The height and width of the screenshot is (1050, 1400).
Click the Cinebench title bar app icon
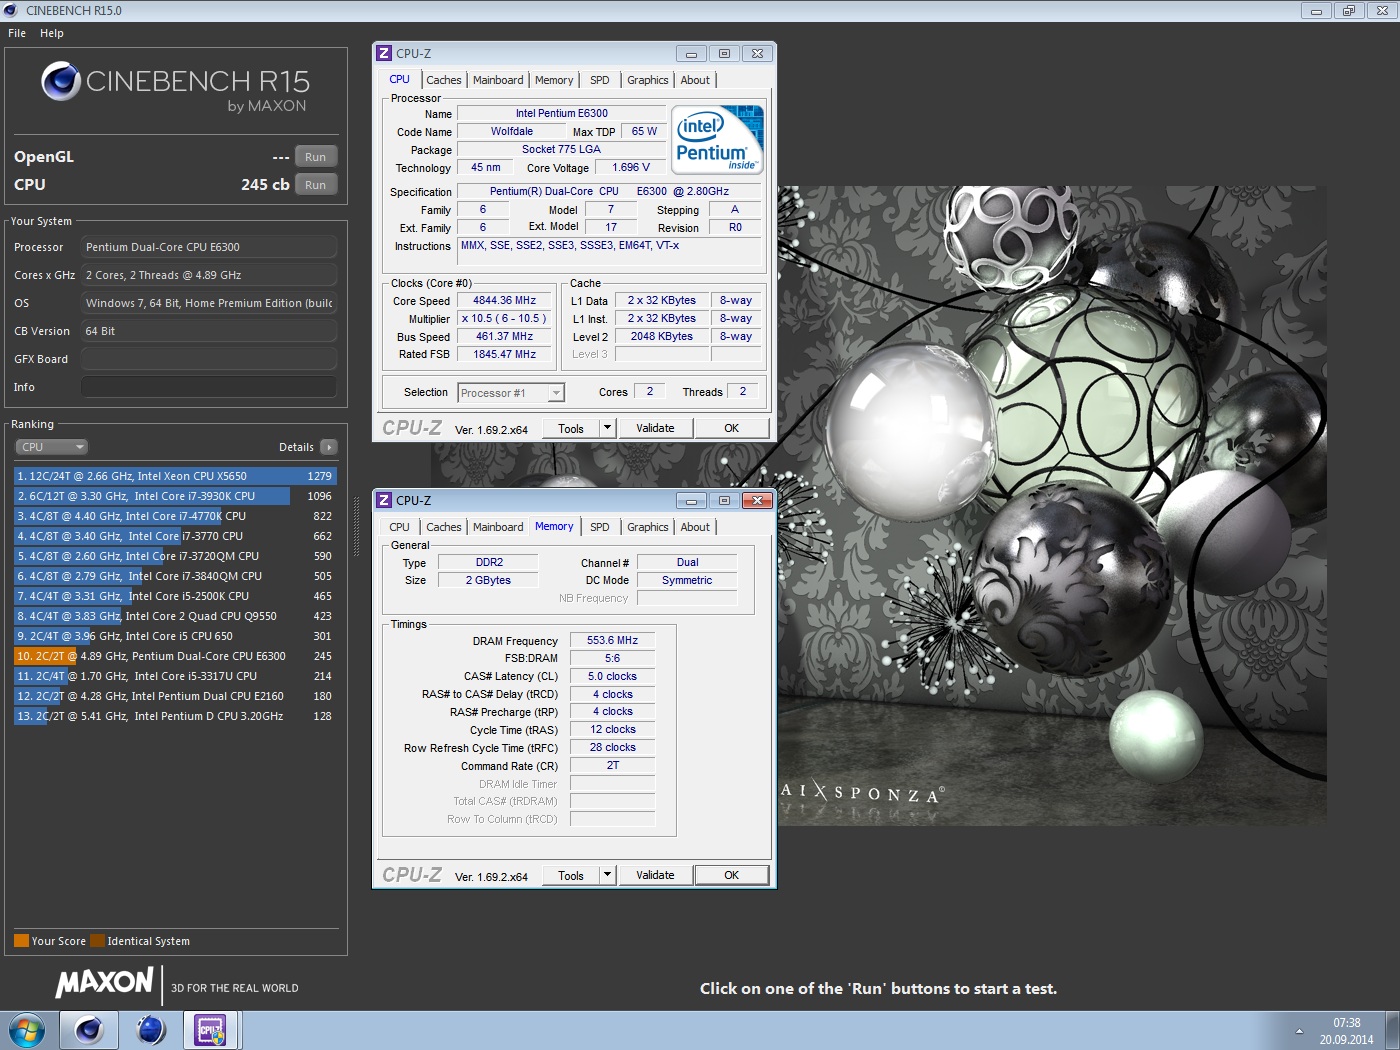[x=11, y=10]
